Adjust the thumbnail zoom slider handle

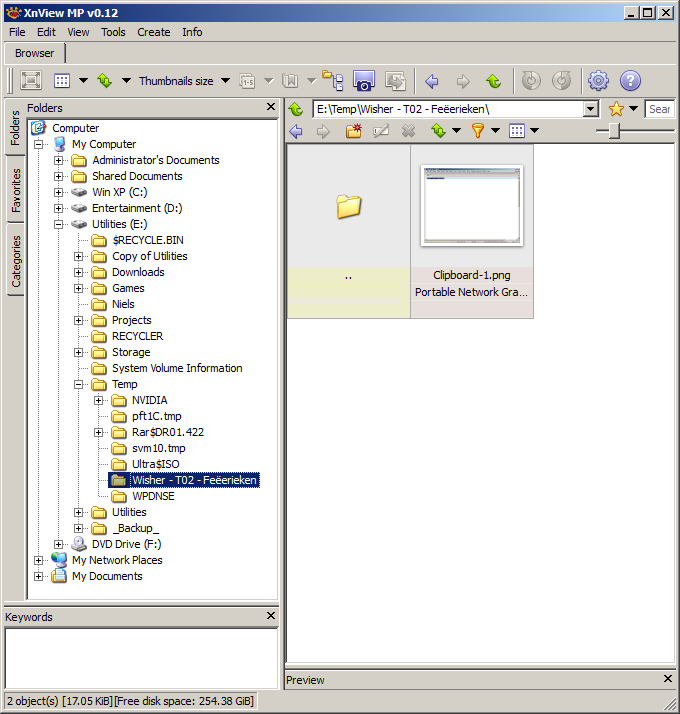pos(614,131)
